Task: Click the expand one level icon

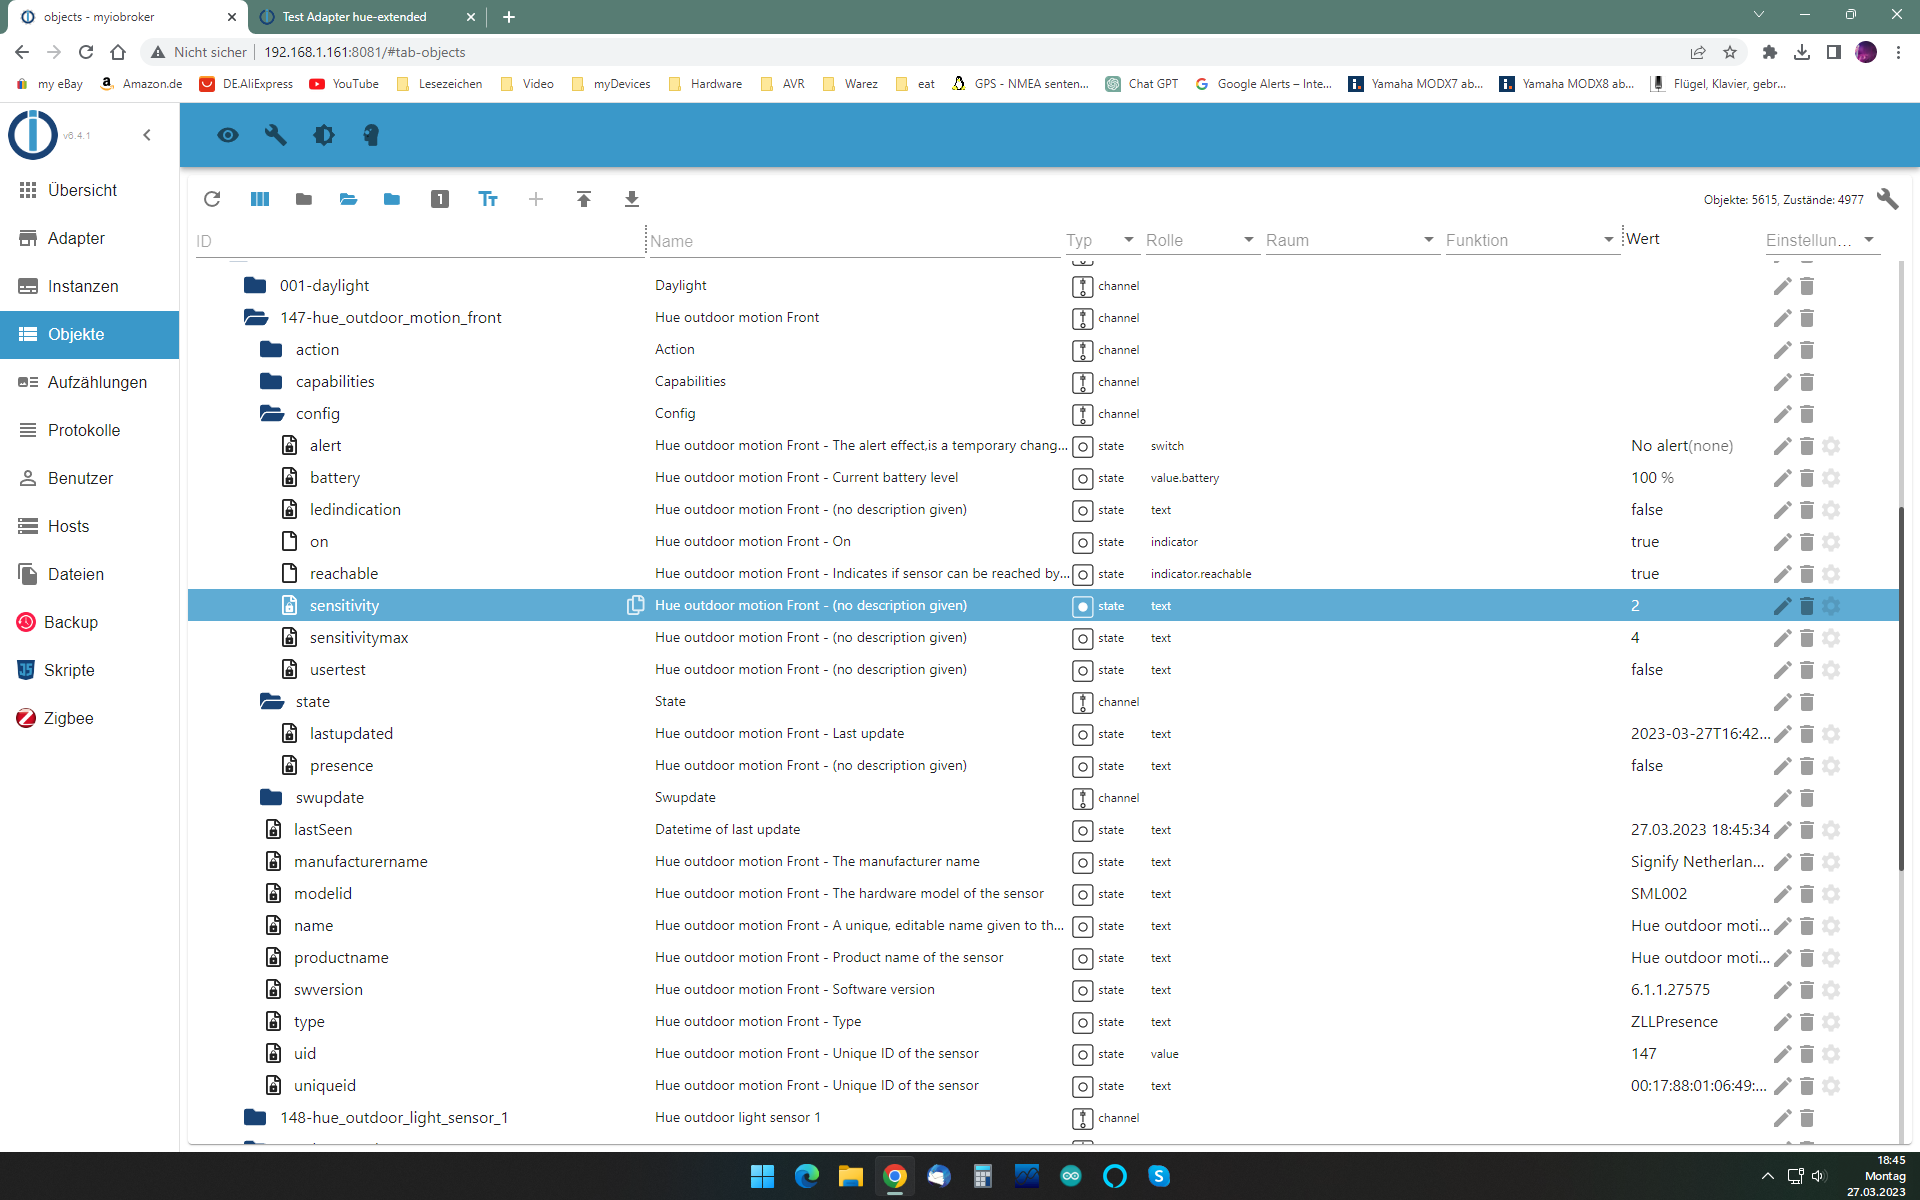Action: [x=440, y=199]
